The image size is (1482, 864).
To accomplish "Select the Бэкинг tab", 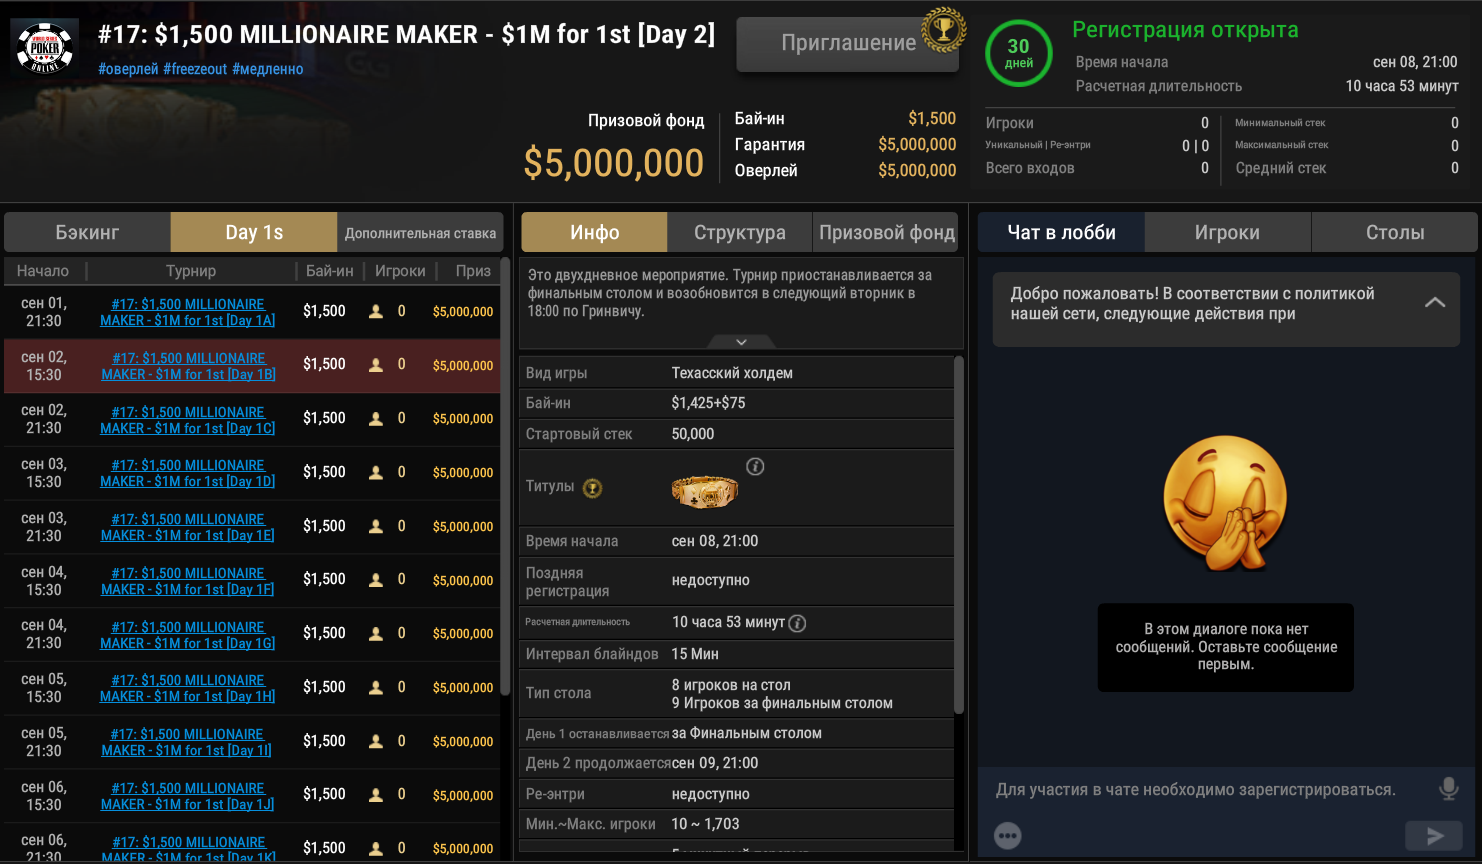I will pyautogui.click(x=87, y=233).
